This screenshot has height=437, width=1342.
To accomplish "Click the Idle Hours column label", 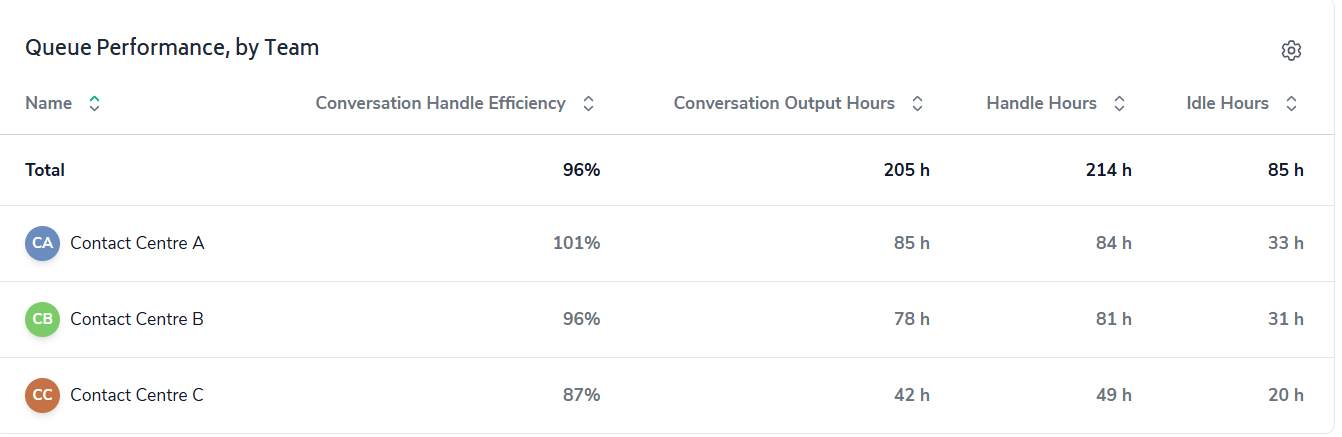I will [1227, 103].
